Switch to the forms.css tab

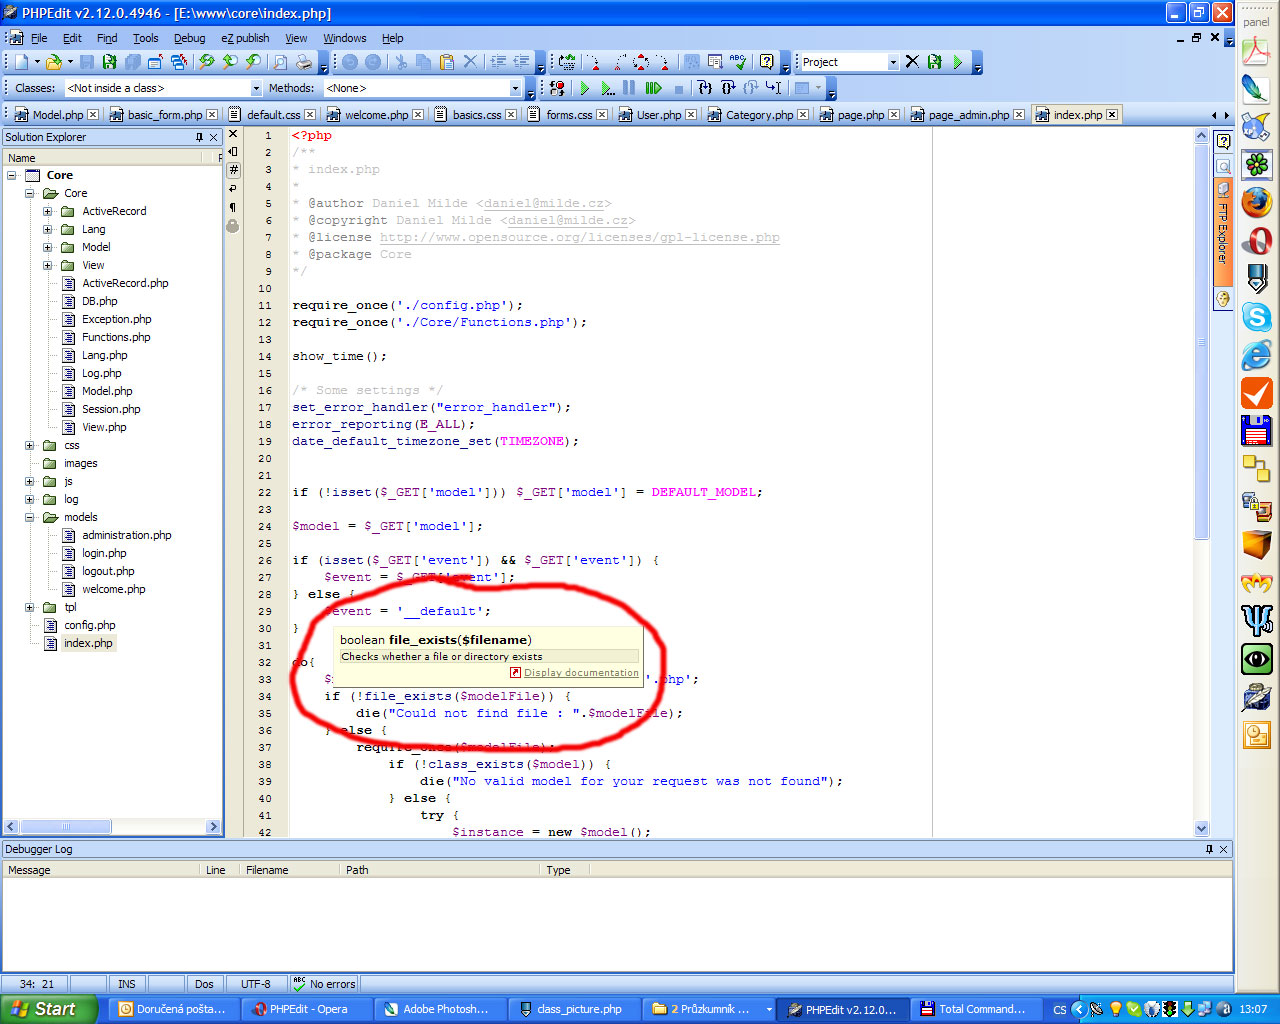coord(568,115)
